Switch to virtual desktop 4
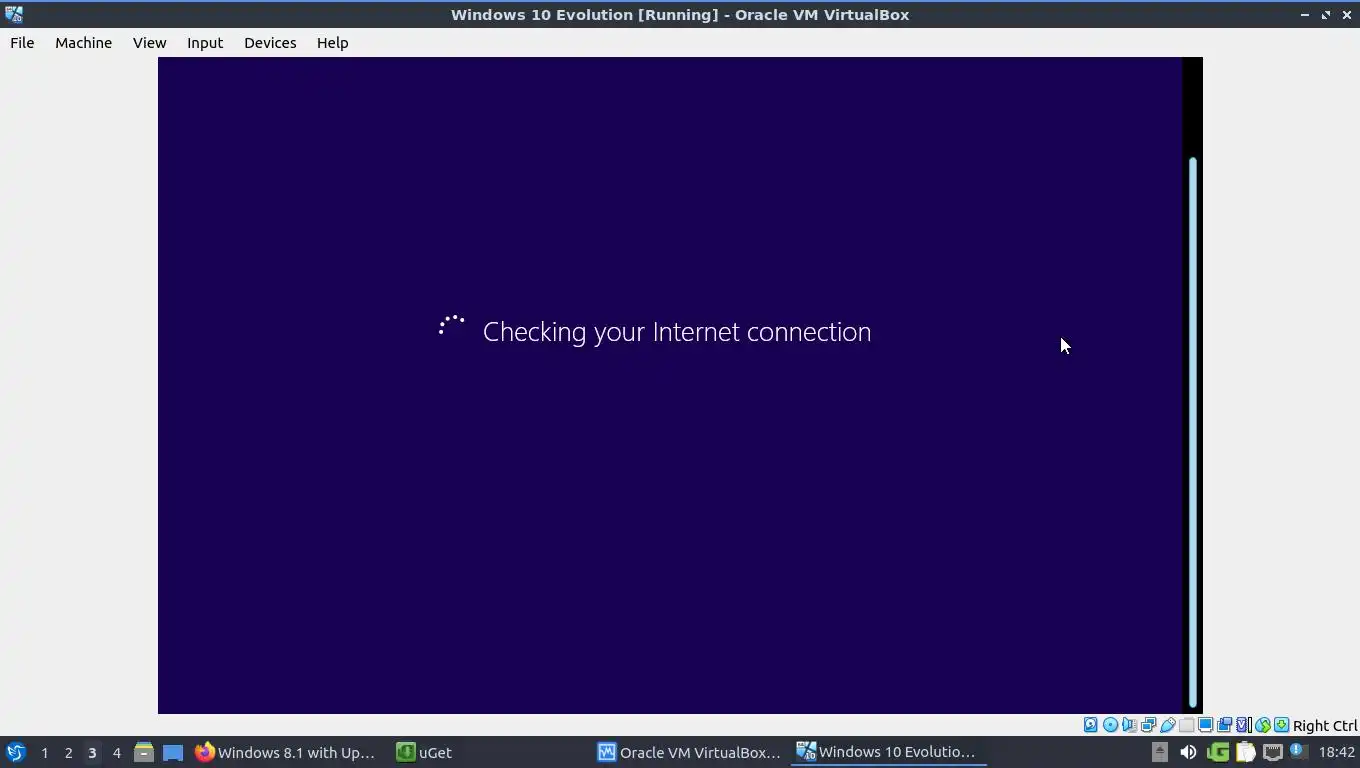The width and height of the screenshot is (1360, 768). coord(116,752)
